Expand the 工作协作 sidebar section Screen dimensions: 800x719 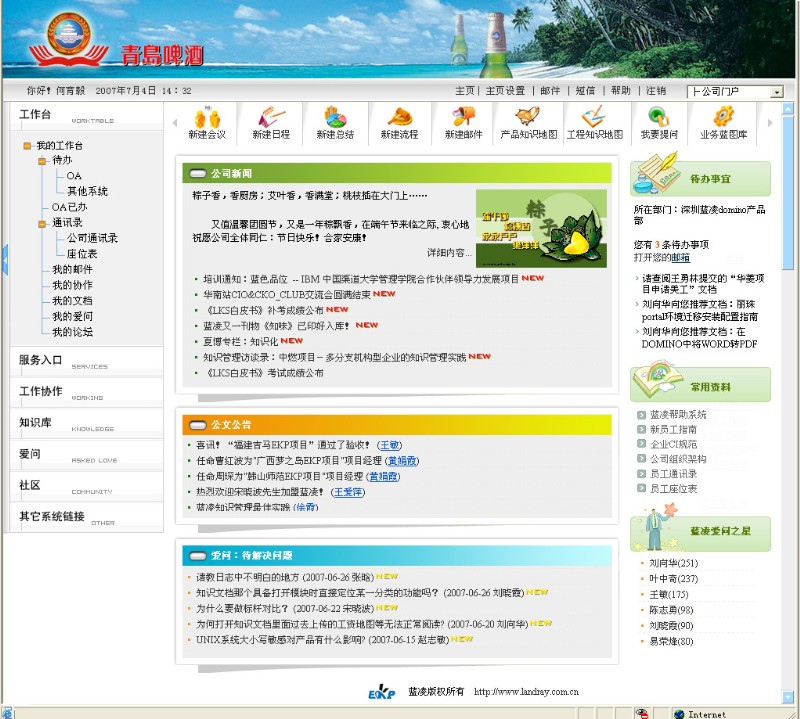pos(86,392)
